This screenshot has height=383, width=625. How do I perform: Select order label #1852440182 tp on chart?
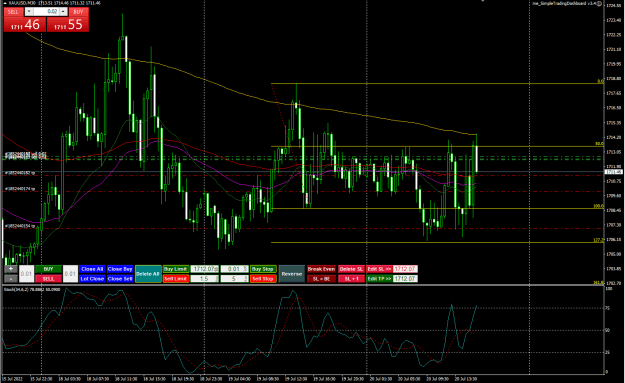click(20, 173)
